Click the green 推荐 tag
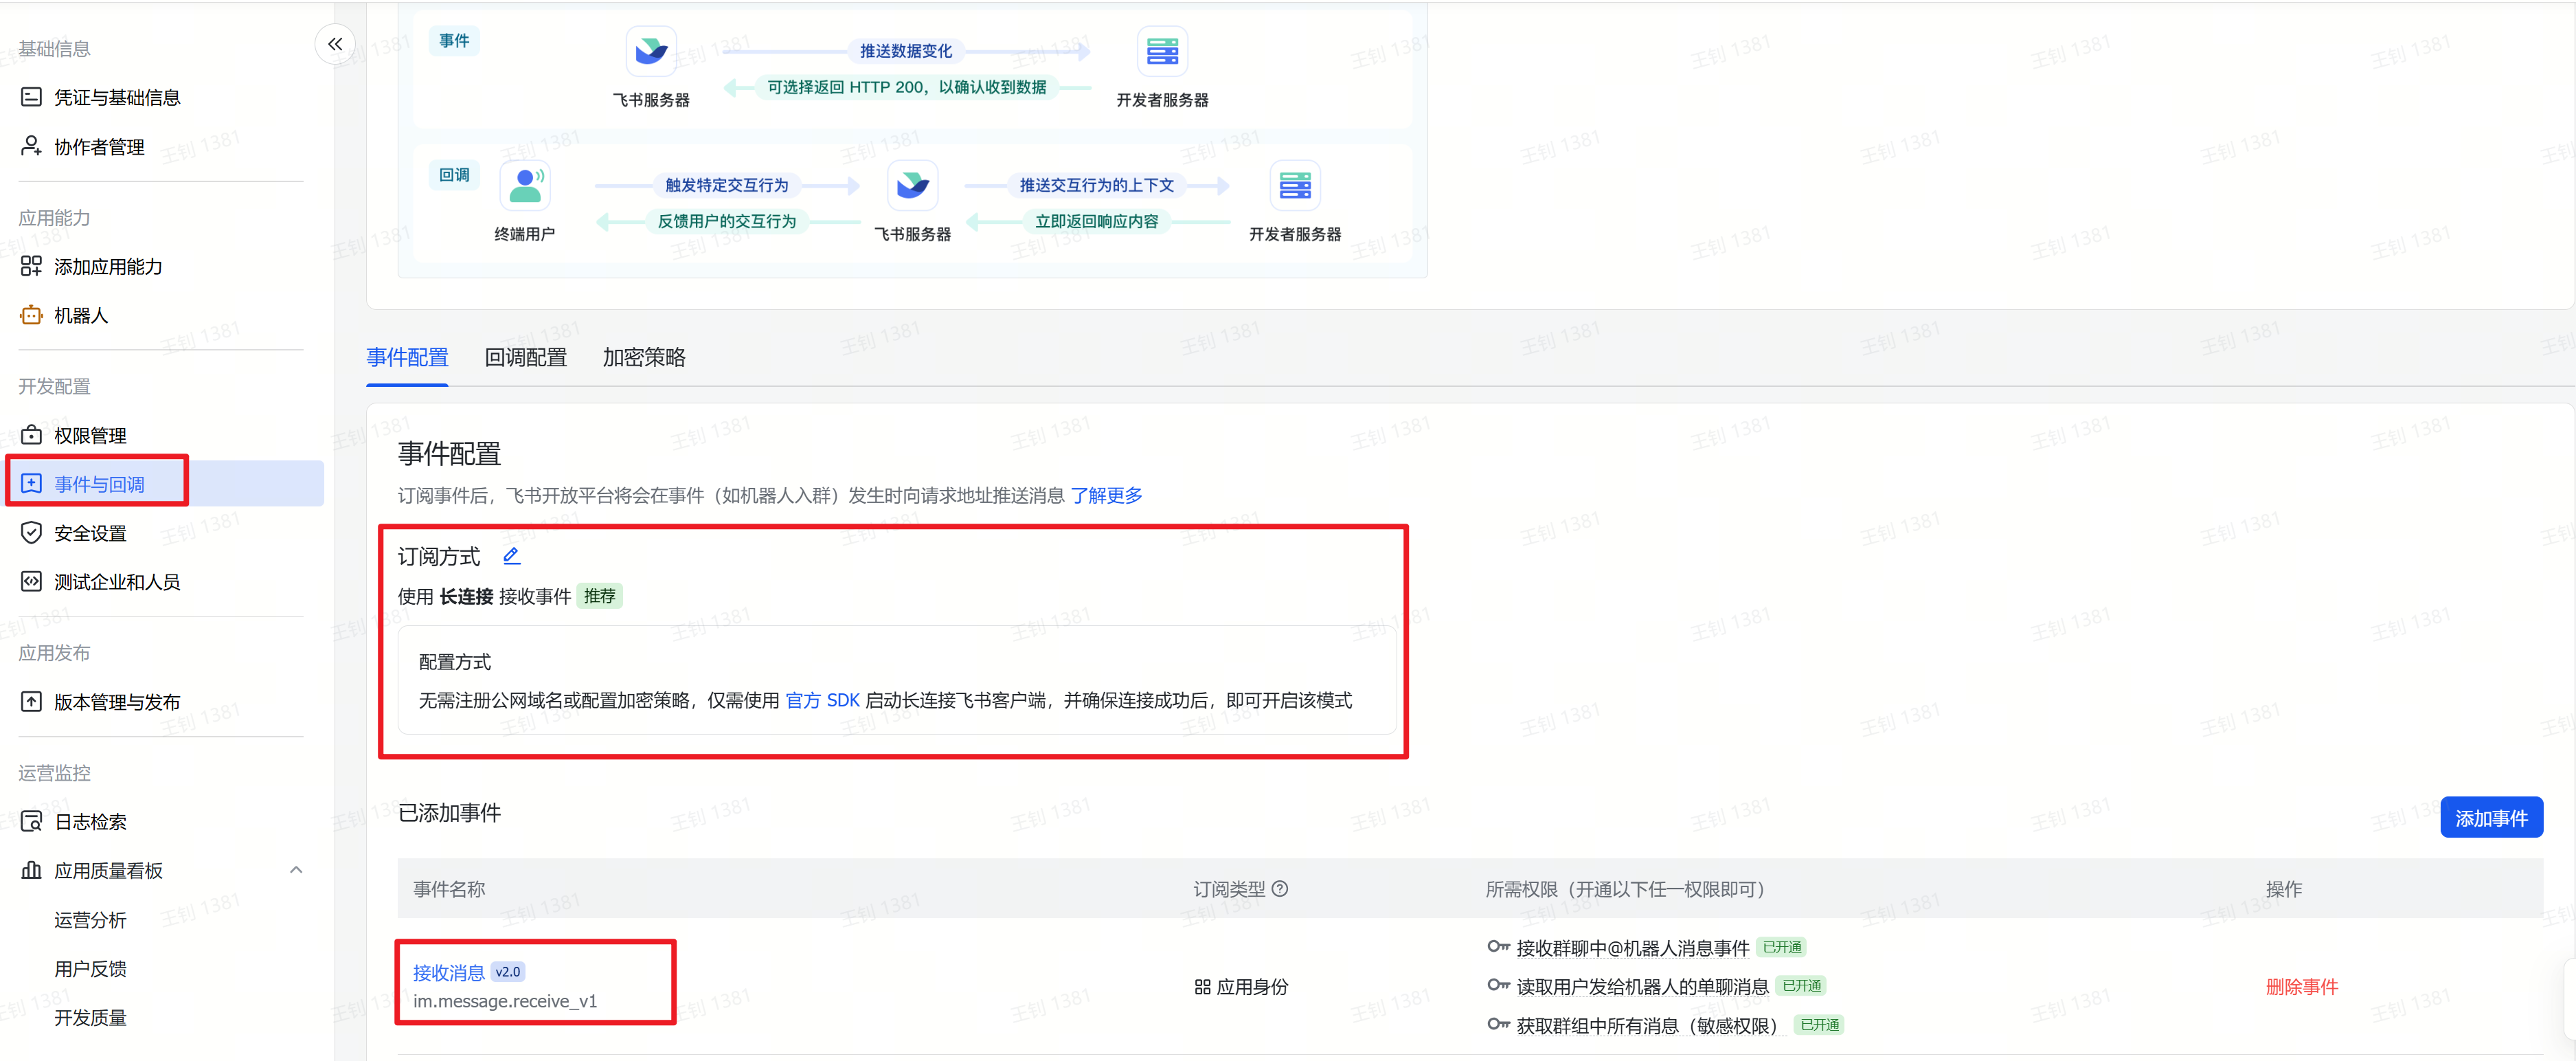 [600, 596]
